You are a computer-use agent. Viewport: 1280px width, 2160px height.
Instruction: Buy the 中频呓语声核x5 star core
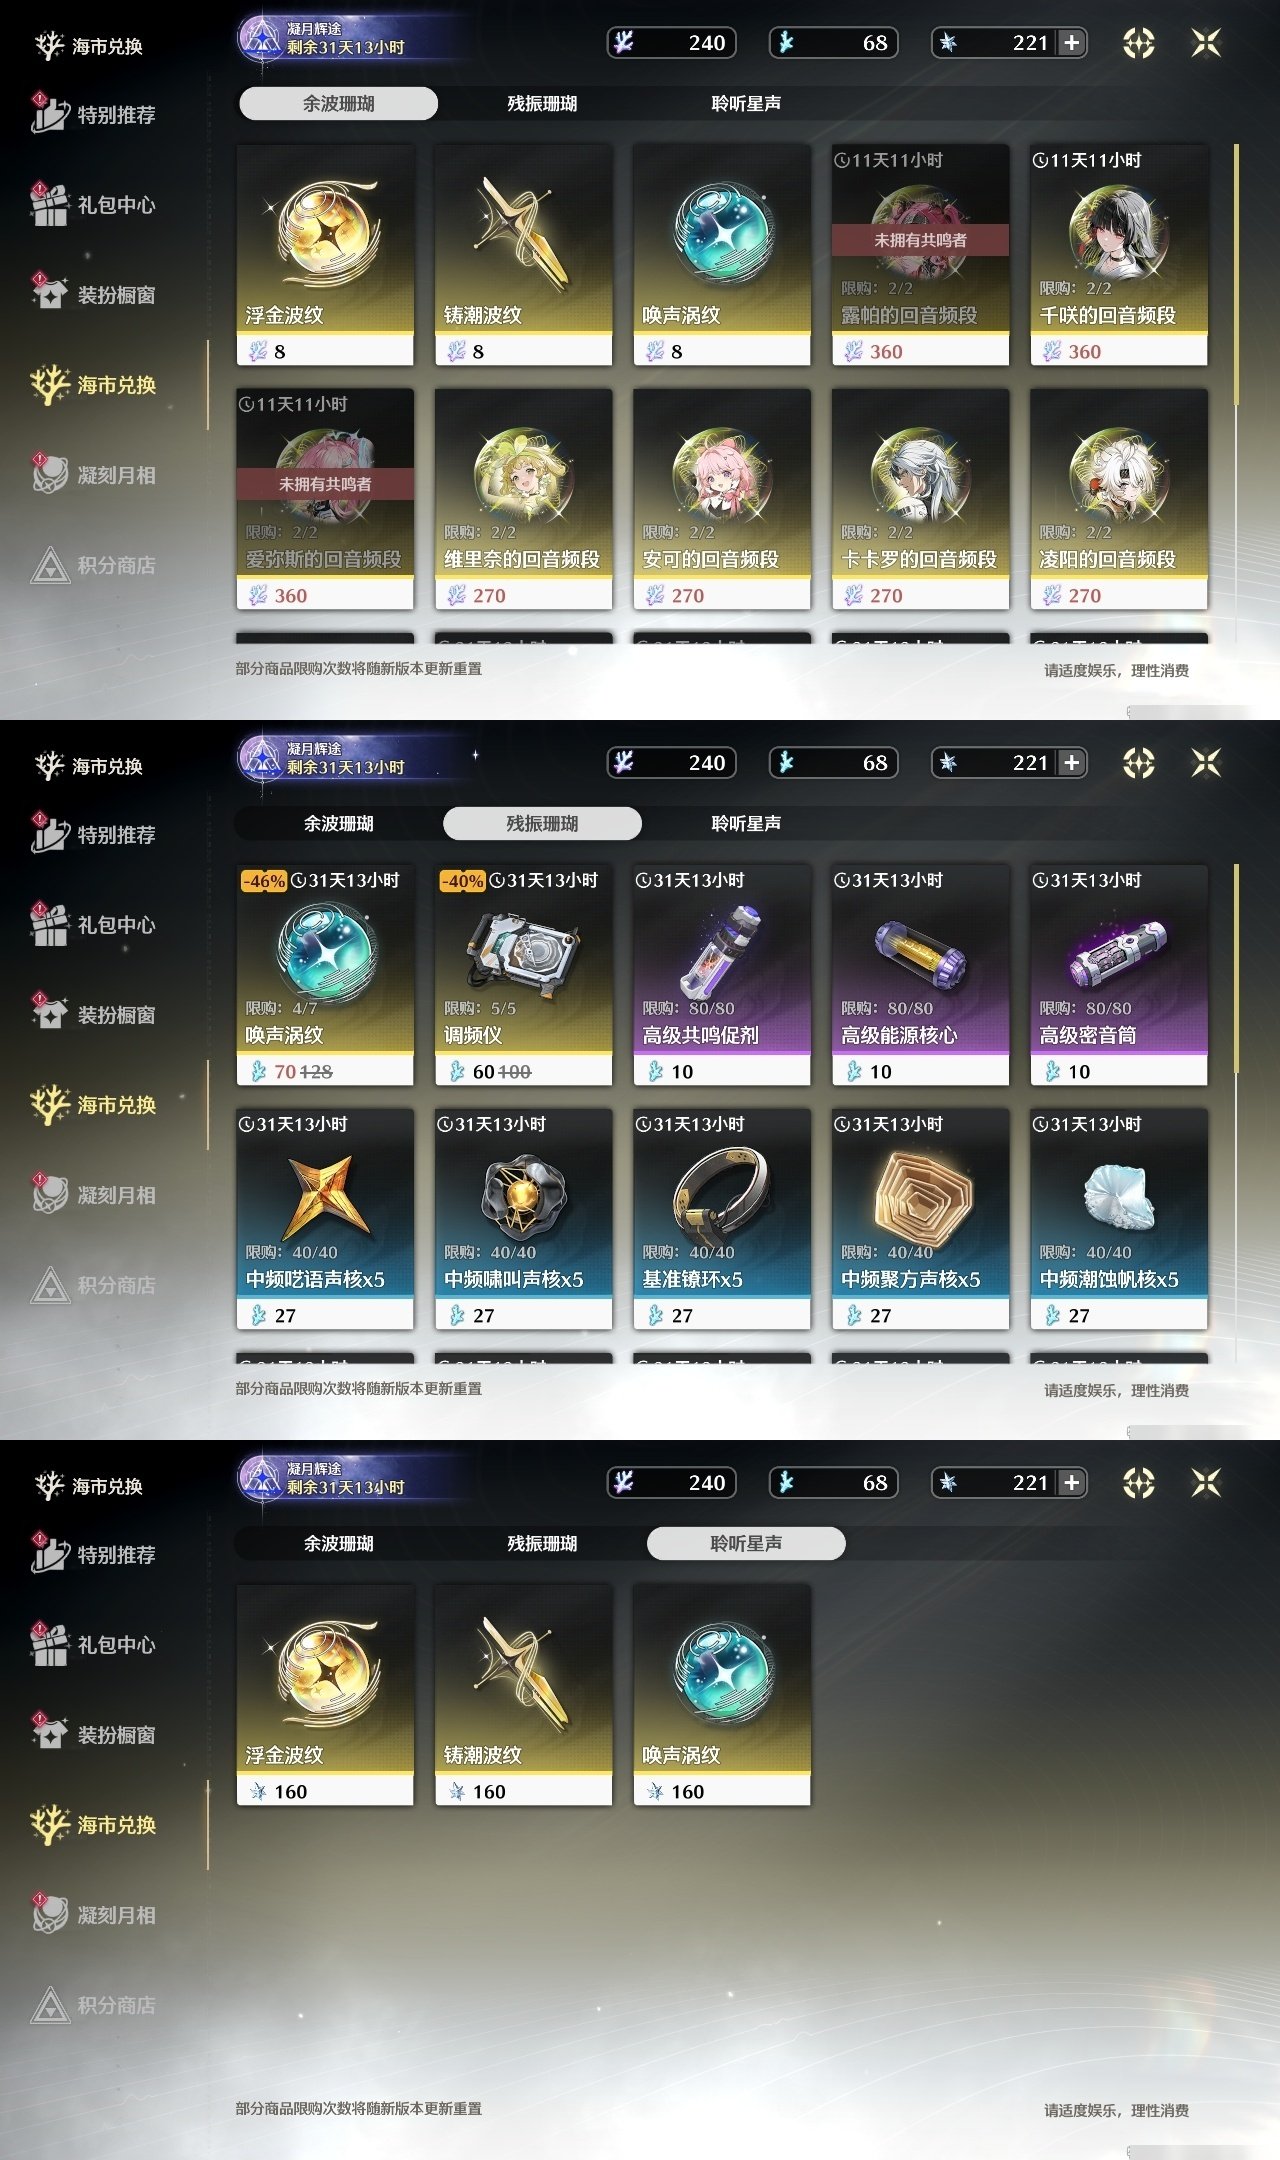(325, 1219)
